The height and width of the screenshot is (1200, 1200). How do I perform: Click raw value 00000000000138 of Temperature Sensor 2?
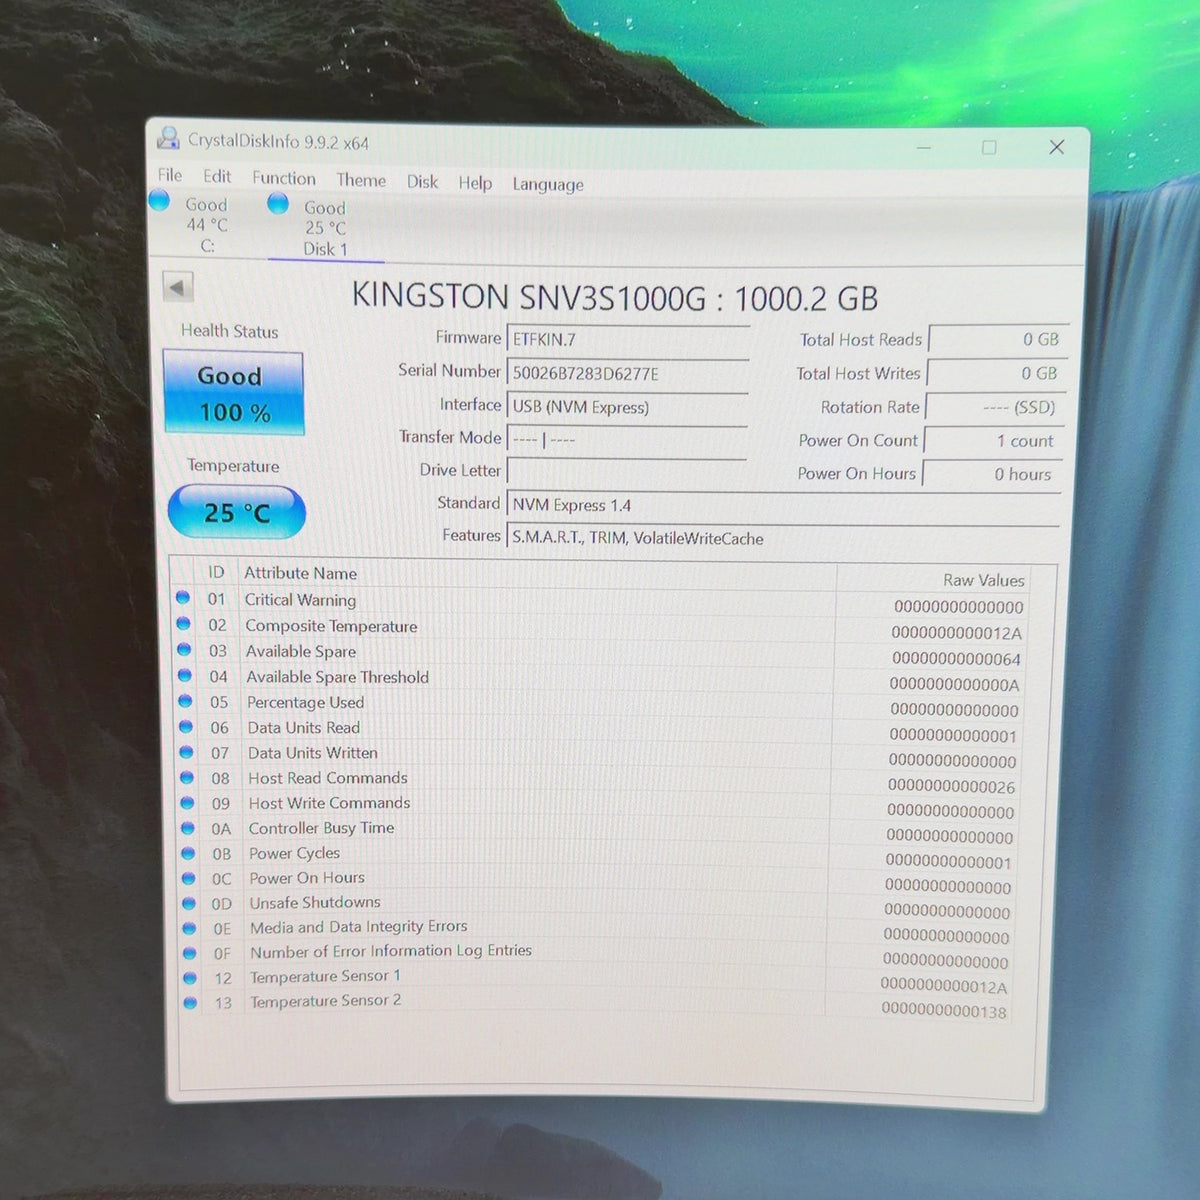click(944, 1010)
